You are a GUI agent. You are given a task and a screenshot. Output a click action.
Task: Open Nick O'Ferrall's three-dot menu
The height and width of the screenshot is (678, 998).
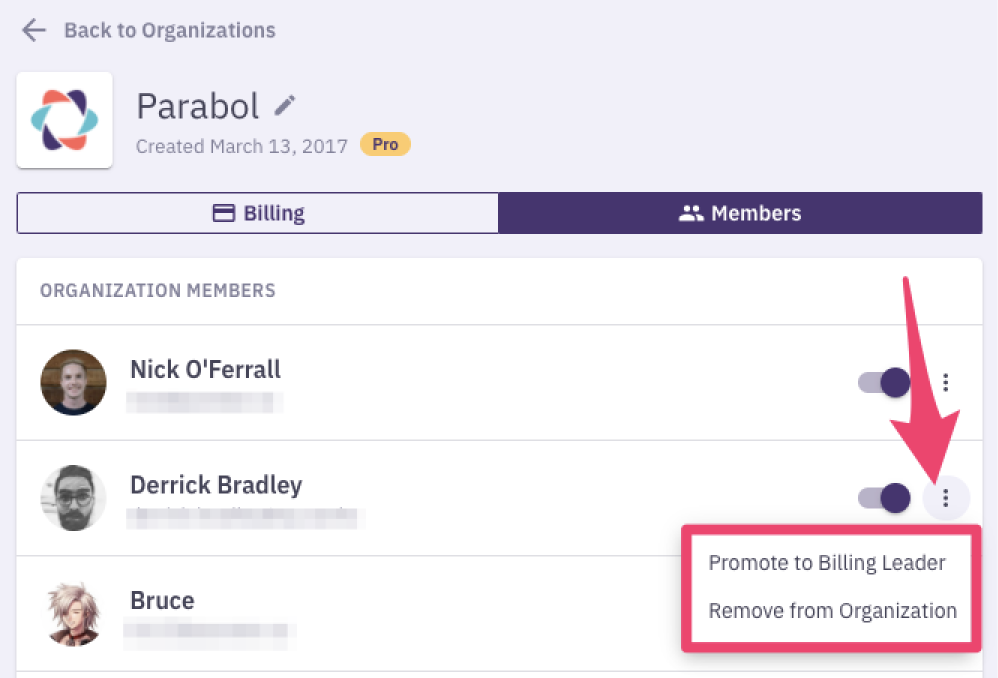coord(946,382)
